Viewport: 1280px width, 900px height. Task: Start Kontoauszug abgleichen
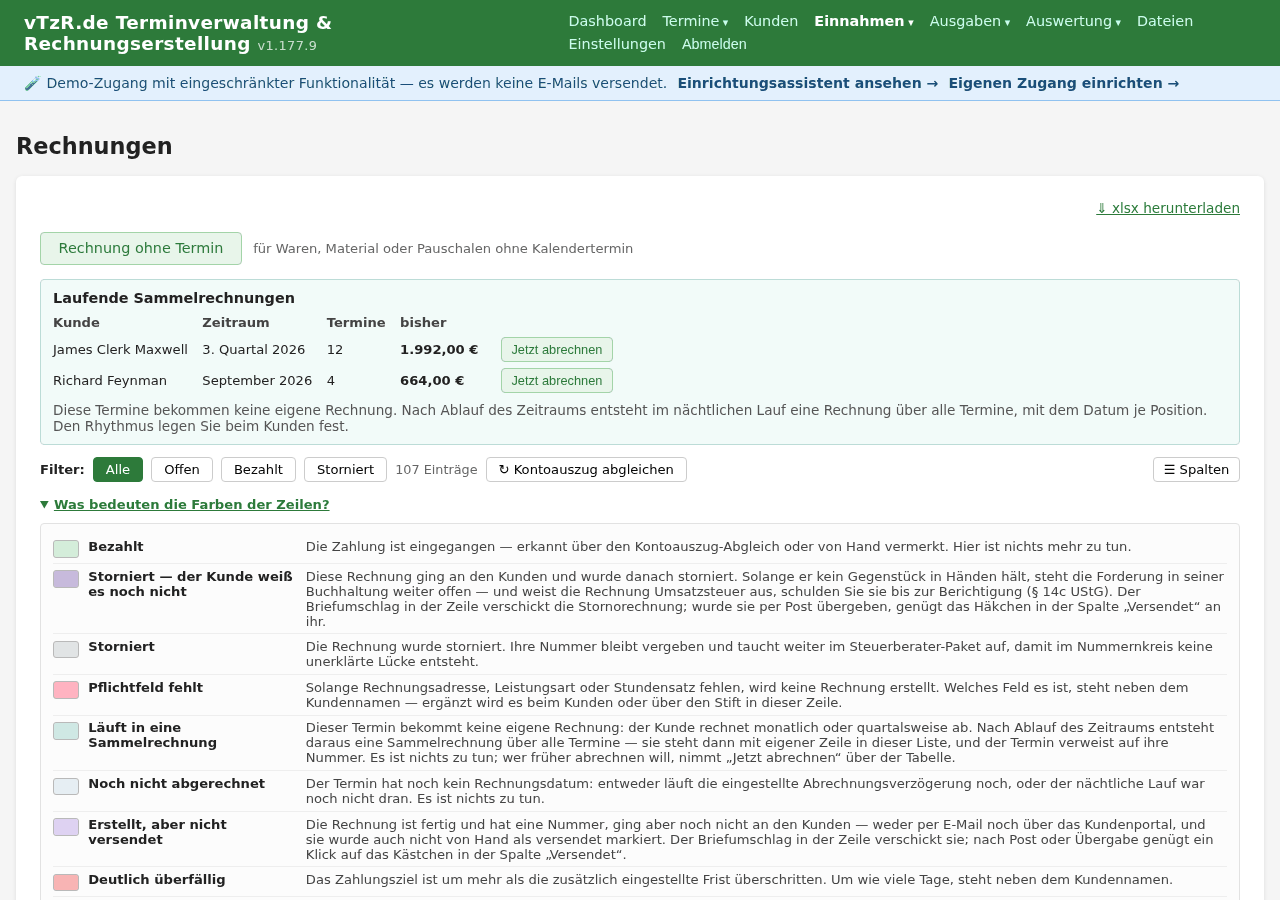(586, 469)
